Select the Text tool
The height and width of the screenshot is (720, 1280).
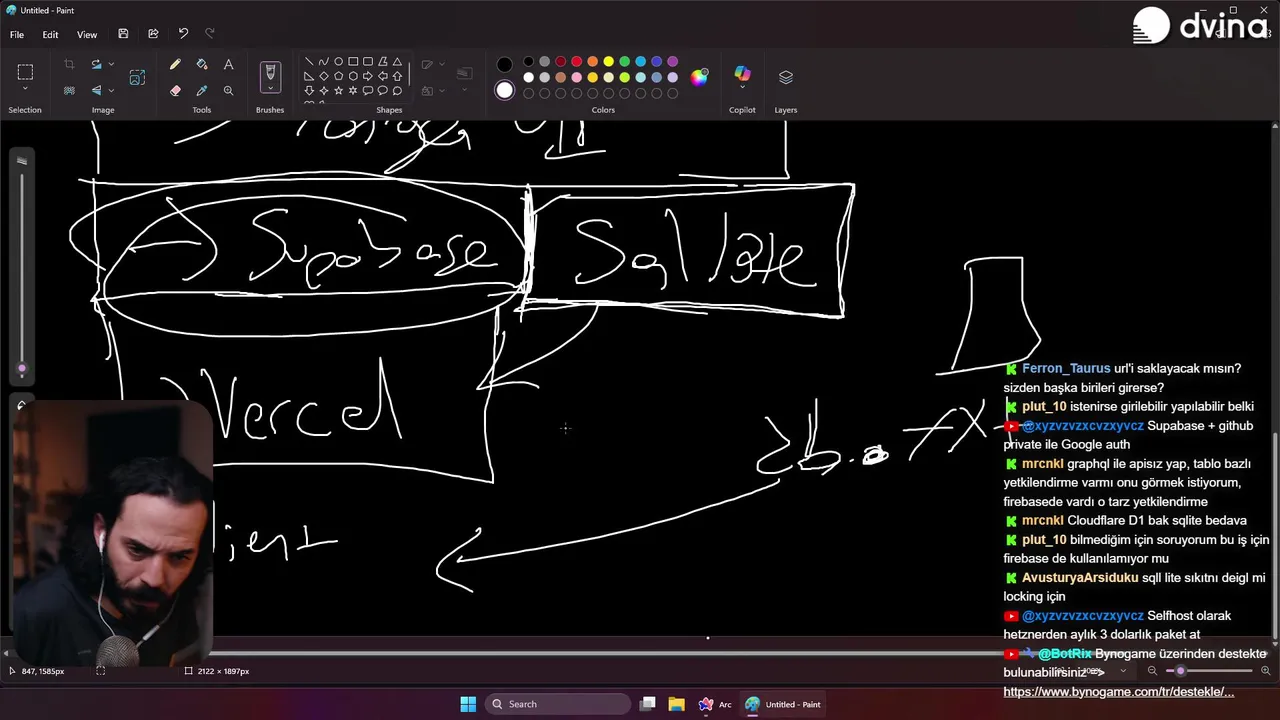pyautogui.click(x=228, y=64)
